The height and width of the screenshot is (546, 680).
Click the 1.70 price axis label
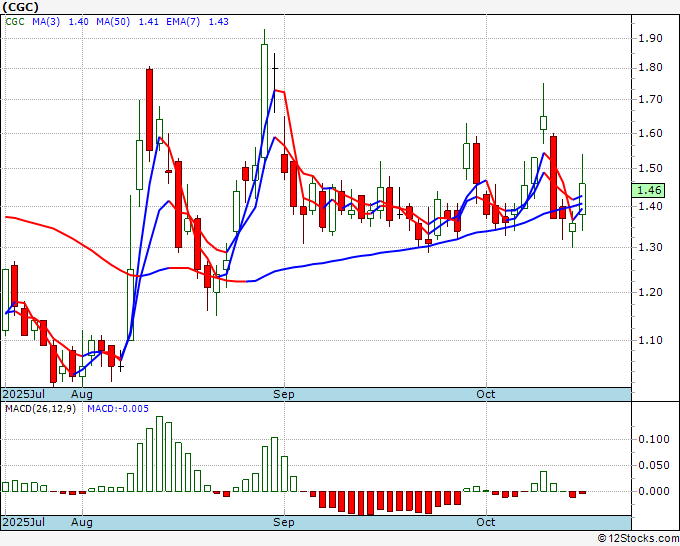[x=651, y=99]
